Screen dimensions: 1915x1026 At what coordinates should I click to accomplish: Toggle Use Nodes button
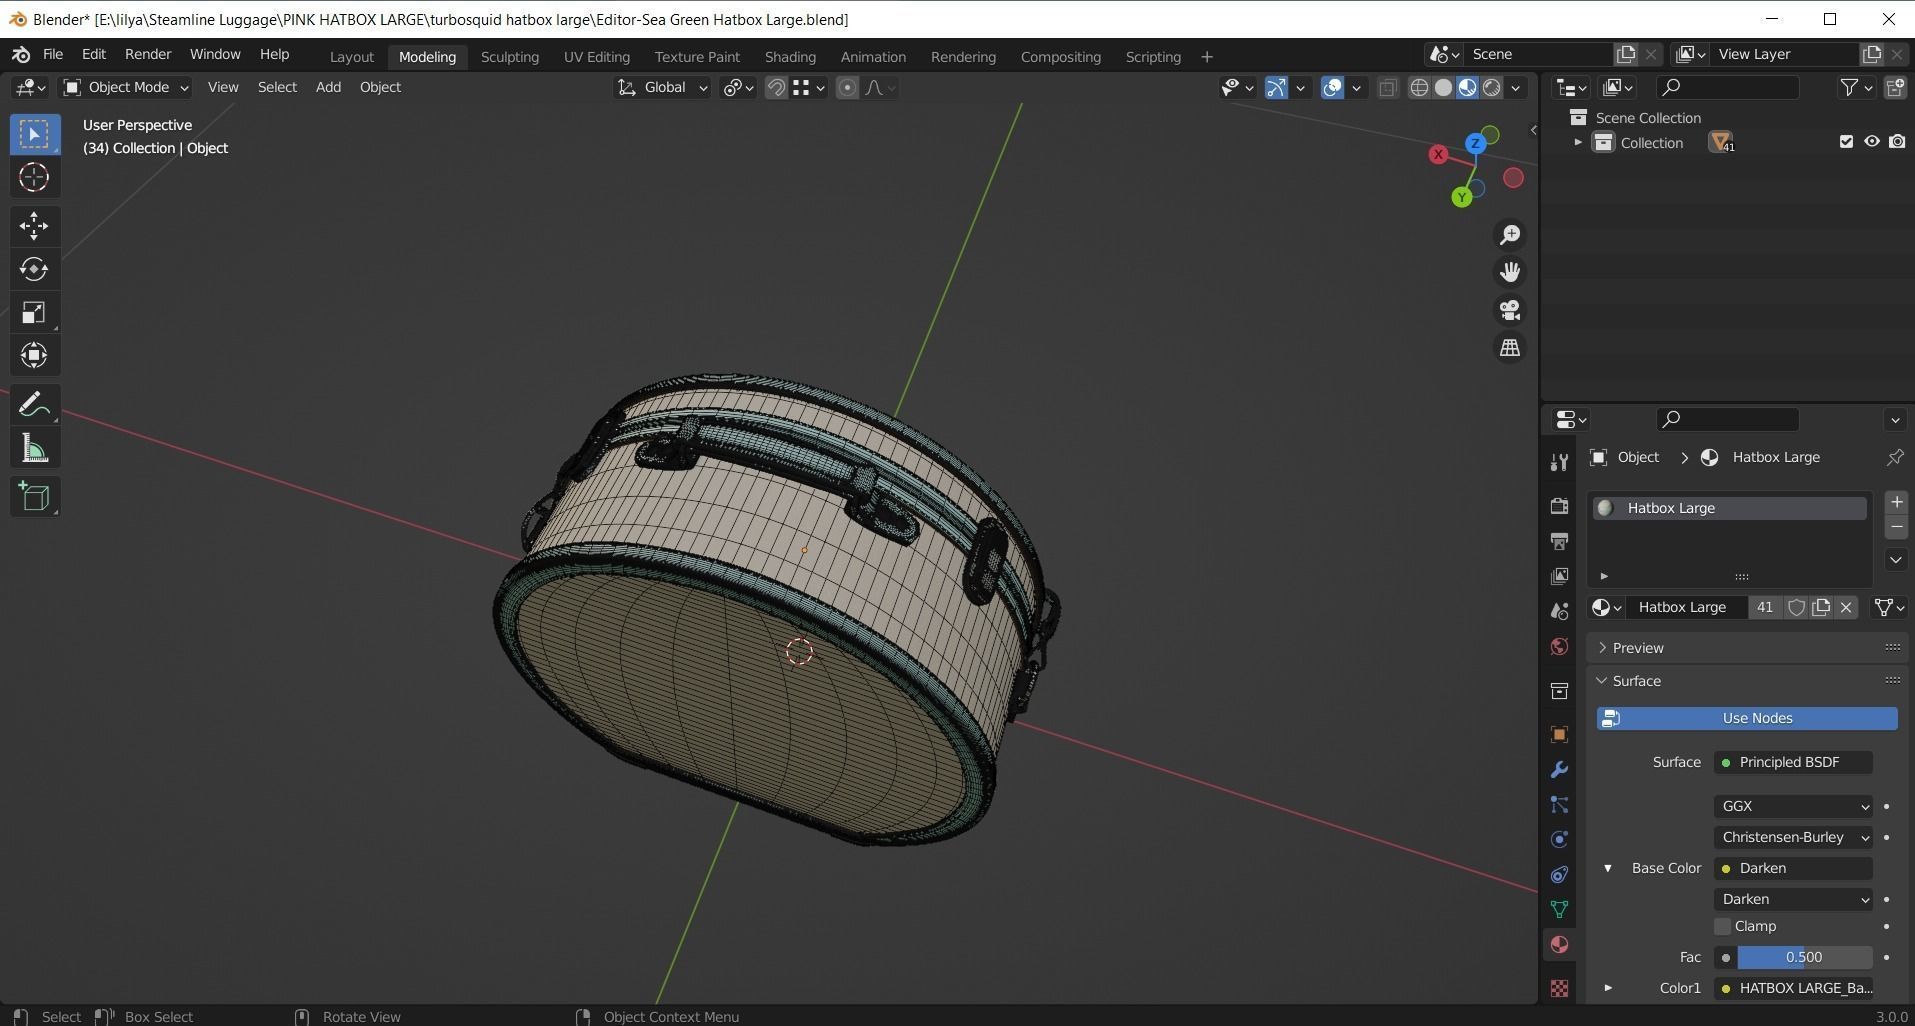(x=1747, y=718)
